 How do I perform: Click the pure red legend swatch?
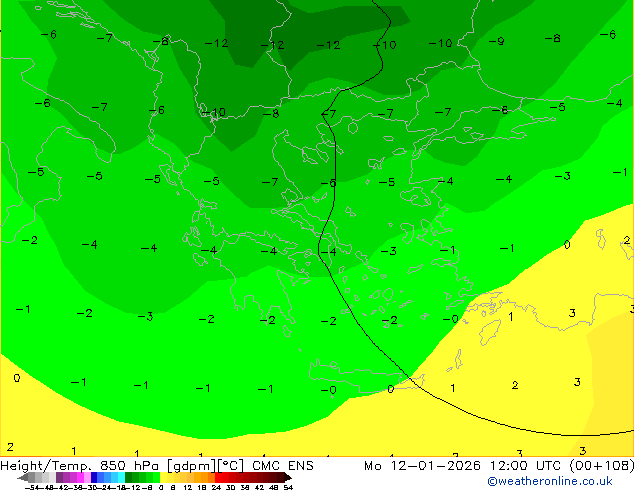[x=218, y=477]
